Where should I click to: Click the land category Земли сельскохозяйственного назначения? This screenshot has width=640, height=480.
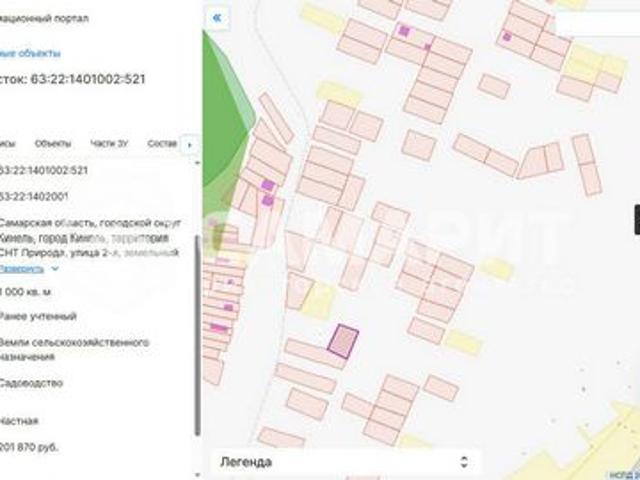pos(74,349)
